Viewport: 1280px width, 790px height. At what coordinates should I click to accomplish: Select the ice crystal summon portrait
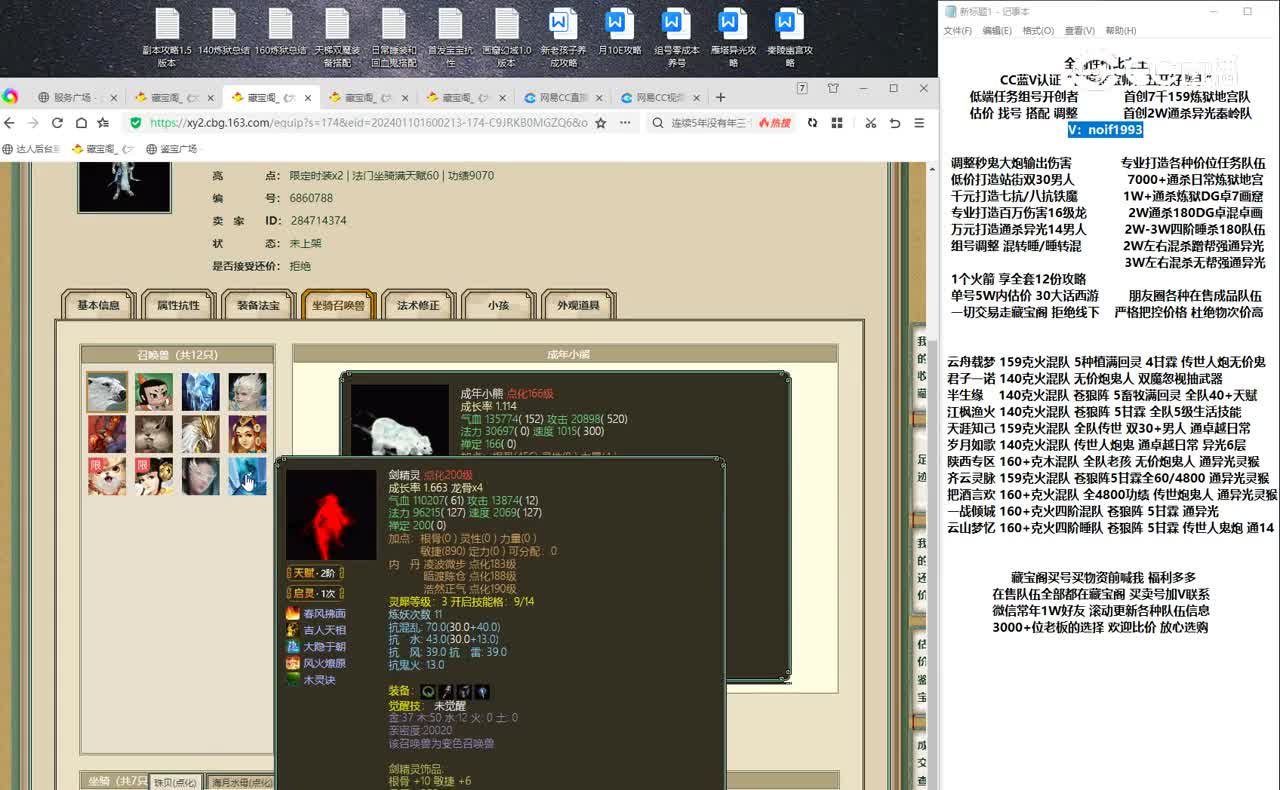(200, 392)
